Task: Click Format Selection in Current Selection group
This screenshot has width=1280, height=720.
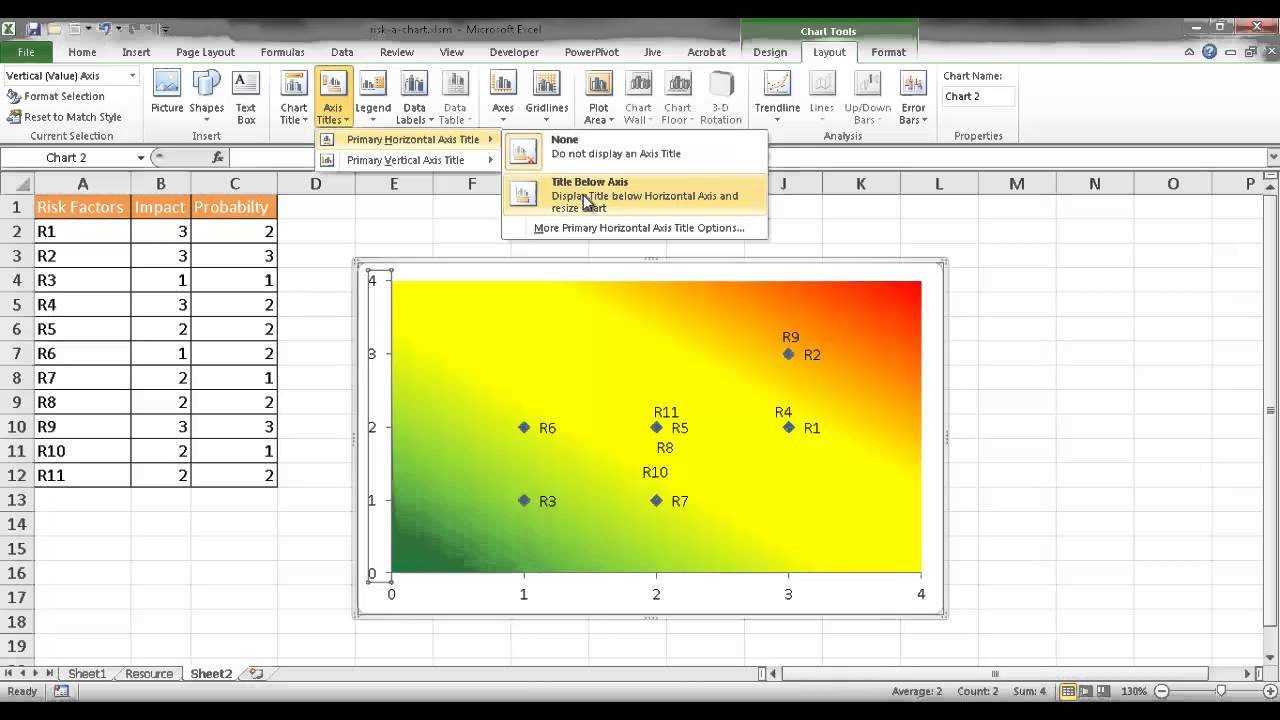Action: point(62,96)
